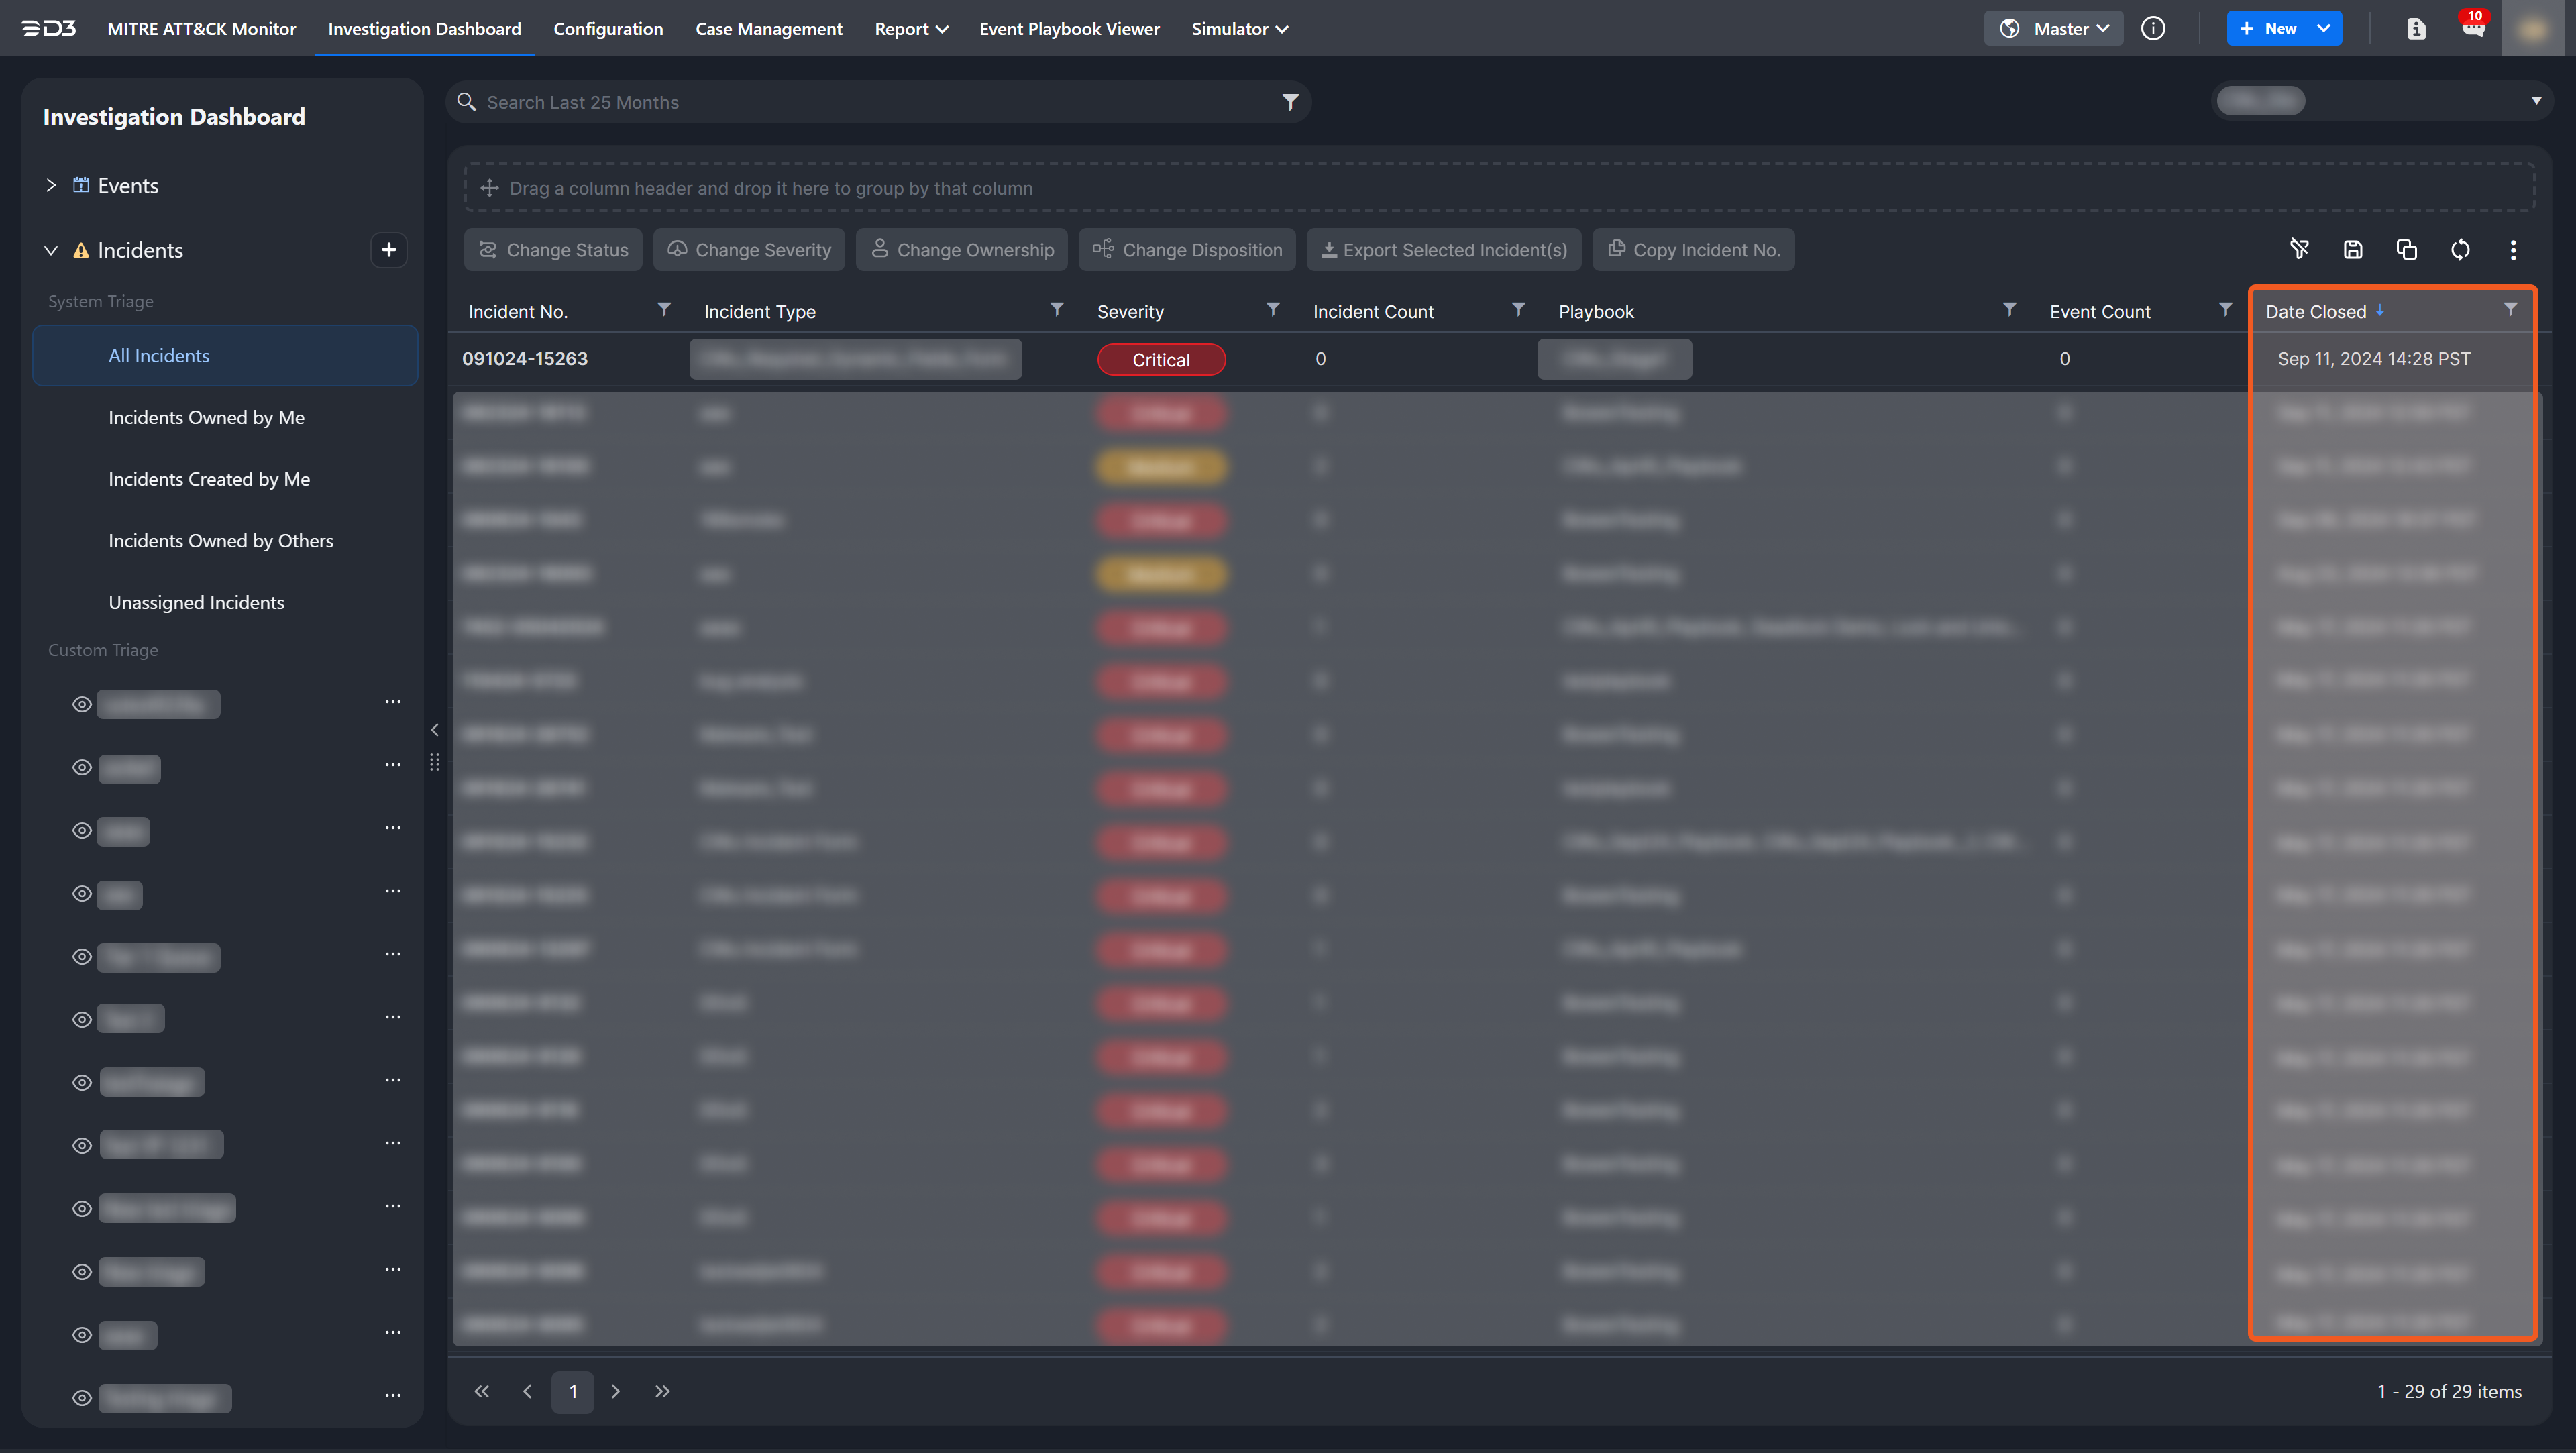Click the info circle icon in header

pyautogui.click(x=2153, y=28)
